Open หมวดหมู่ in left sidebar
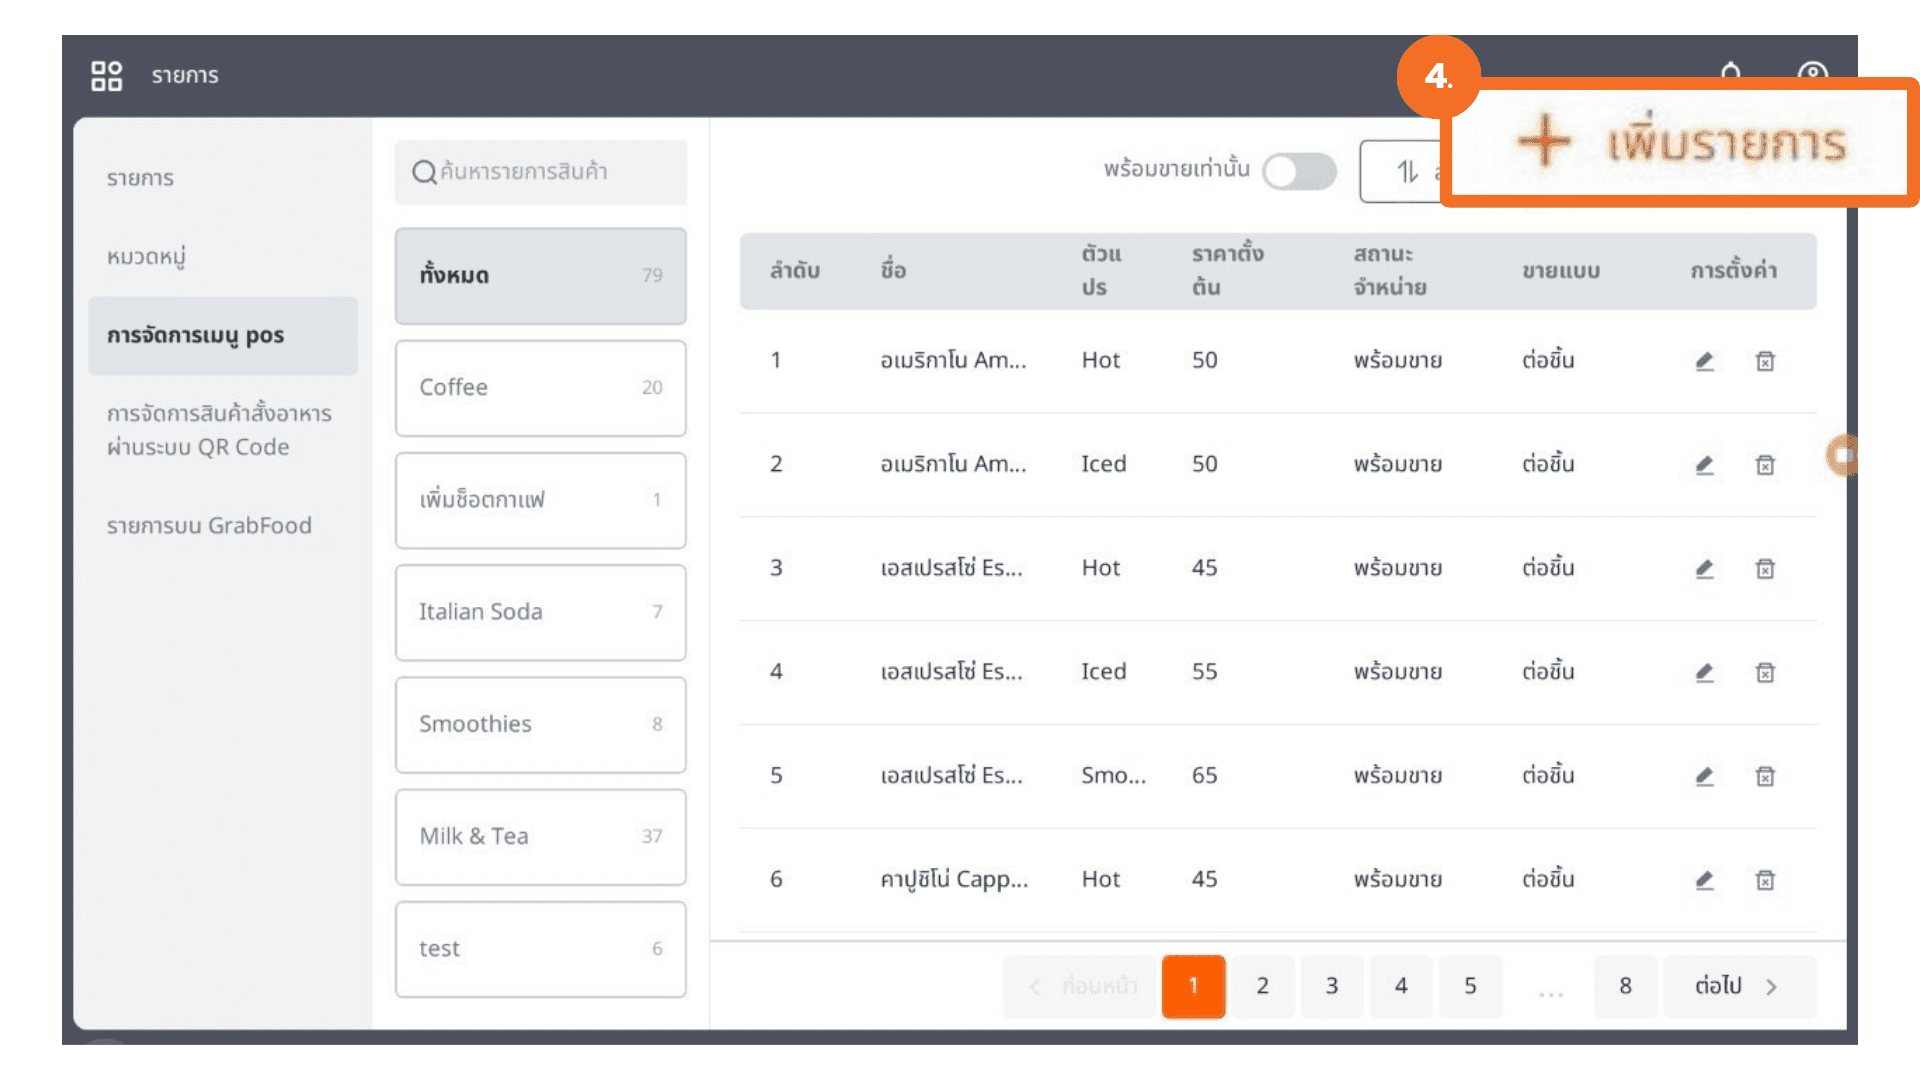The height and width of the screenshot is (1080, 1920). 147,257
